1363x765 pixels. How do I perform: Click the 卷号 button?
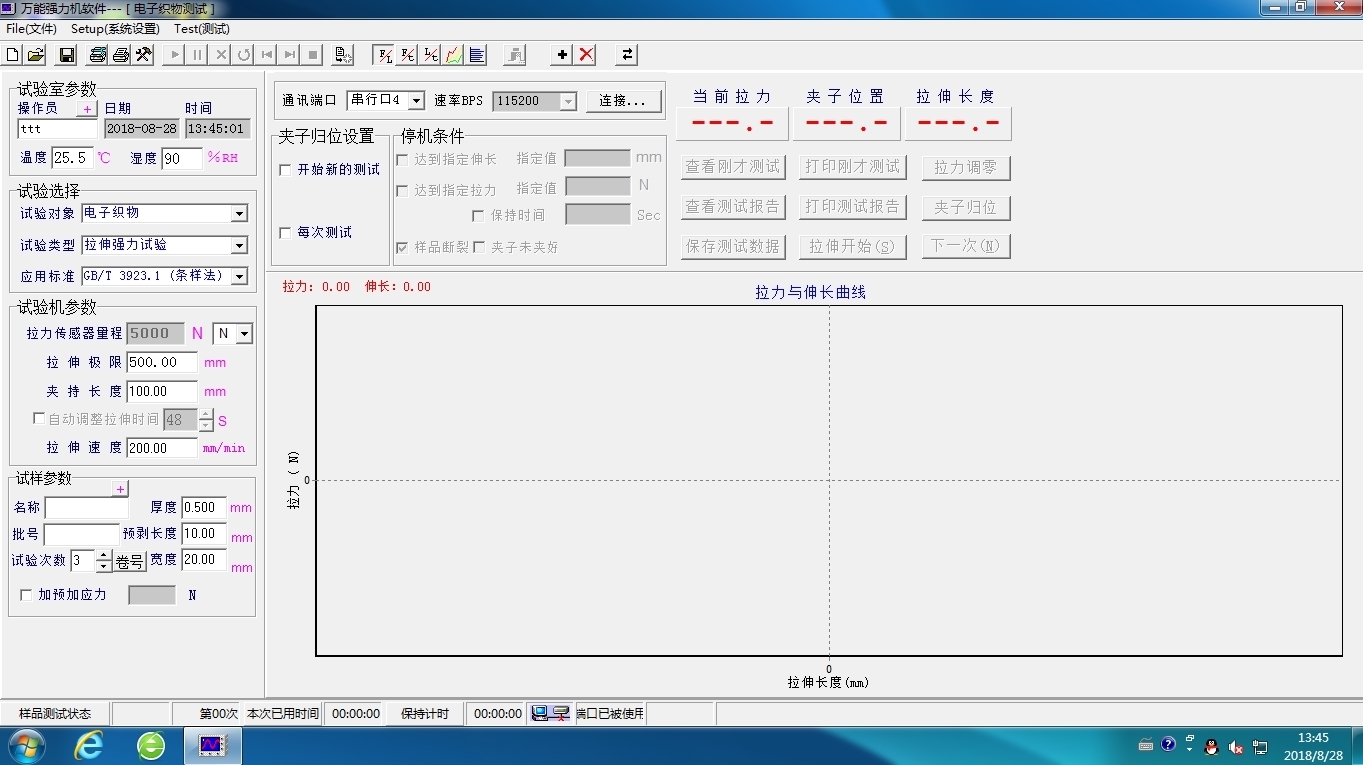coord(130,562)
